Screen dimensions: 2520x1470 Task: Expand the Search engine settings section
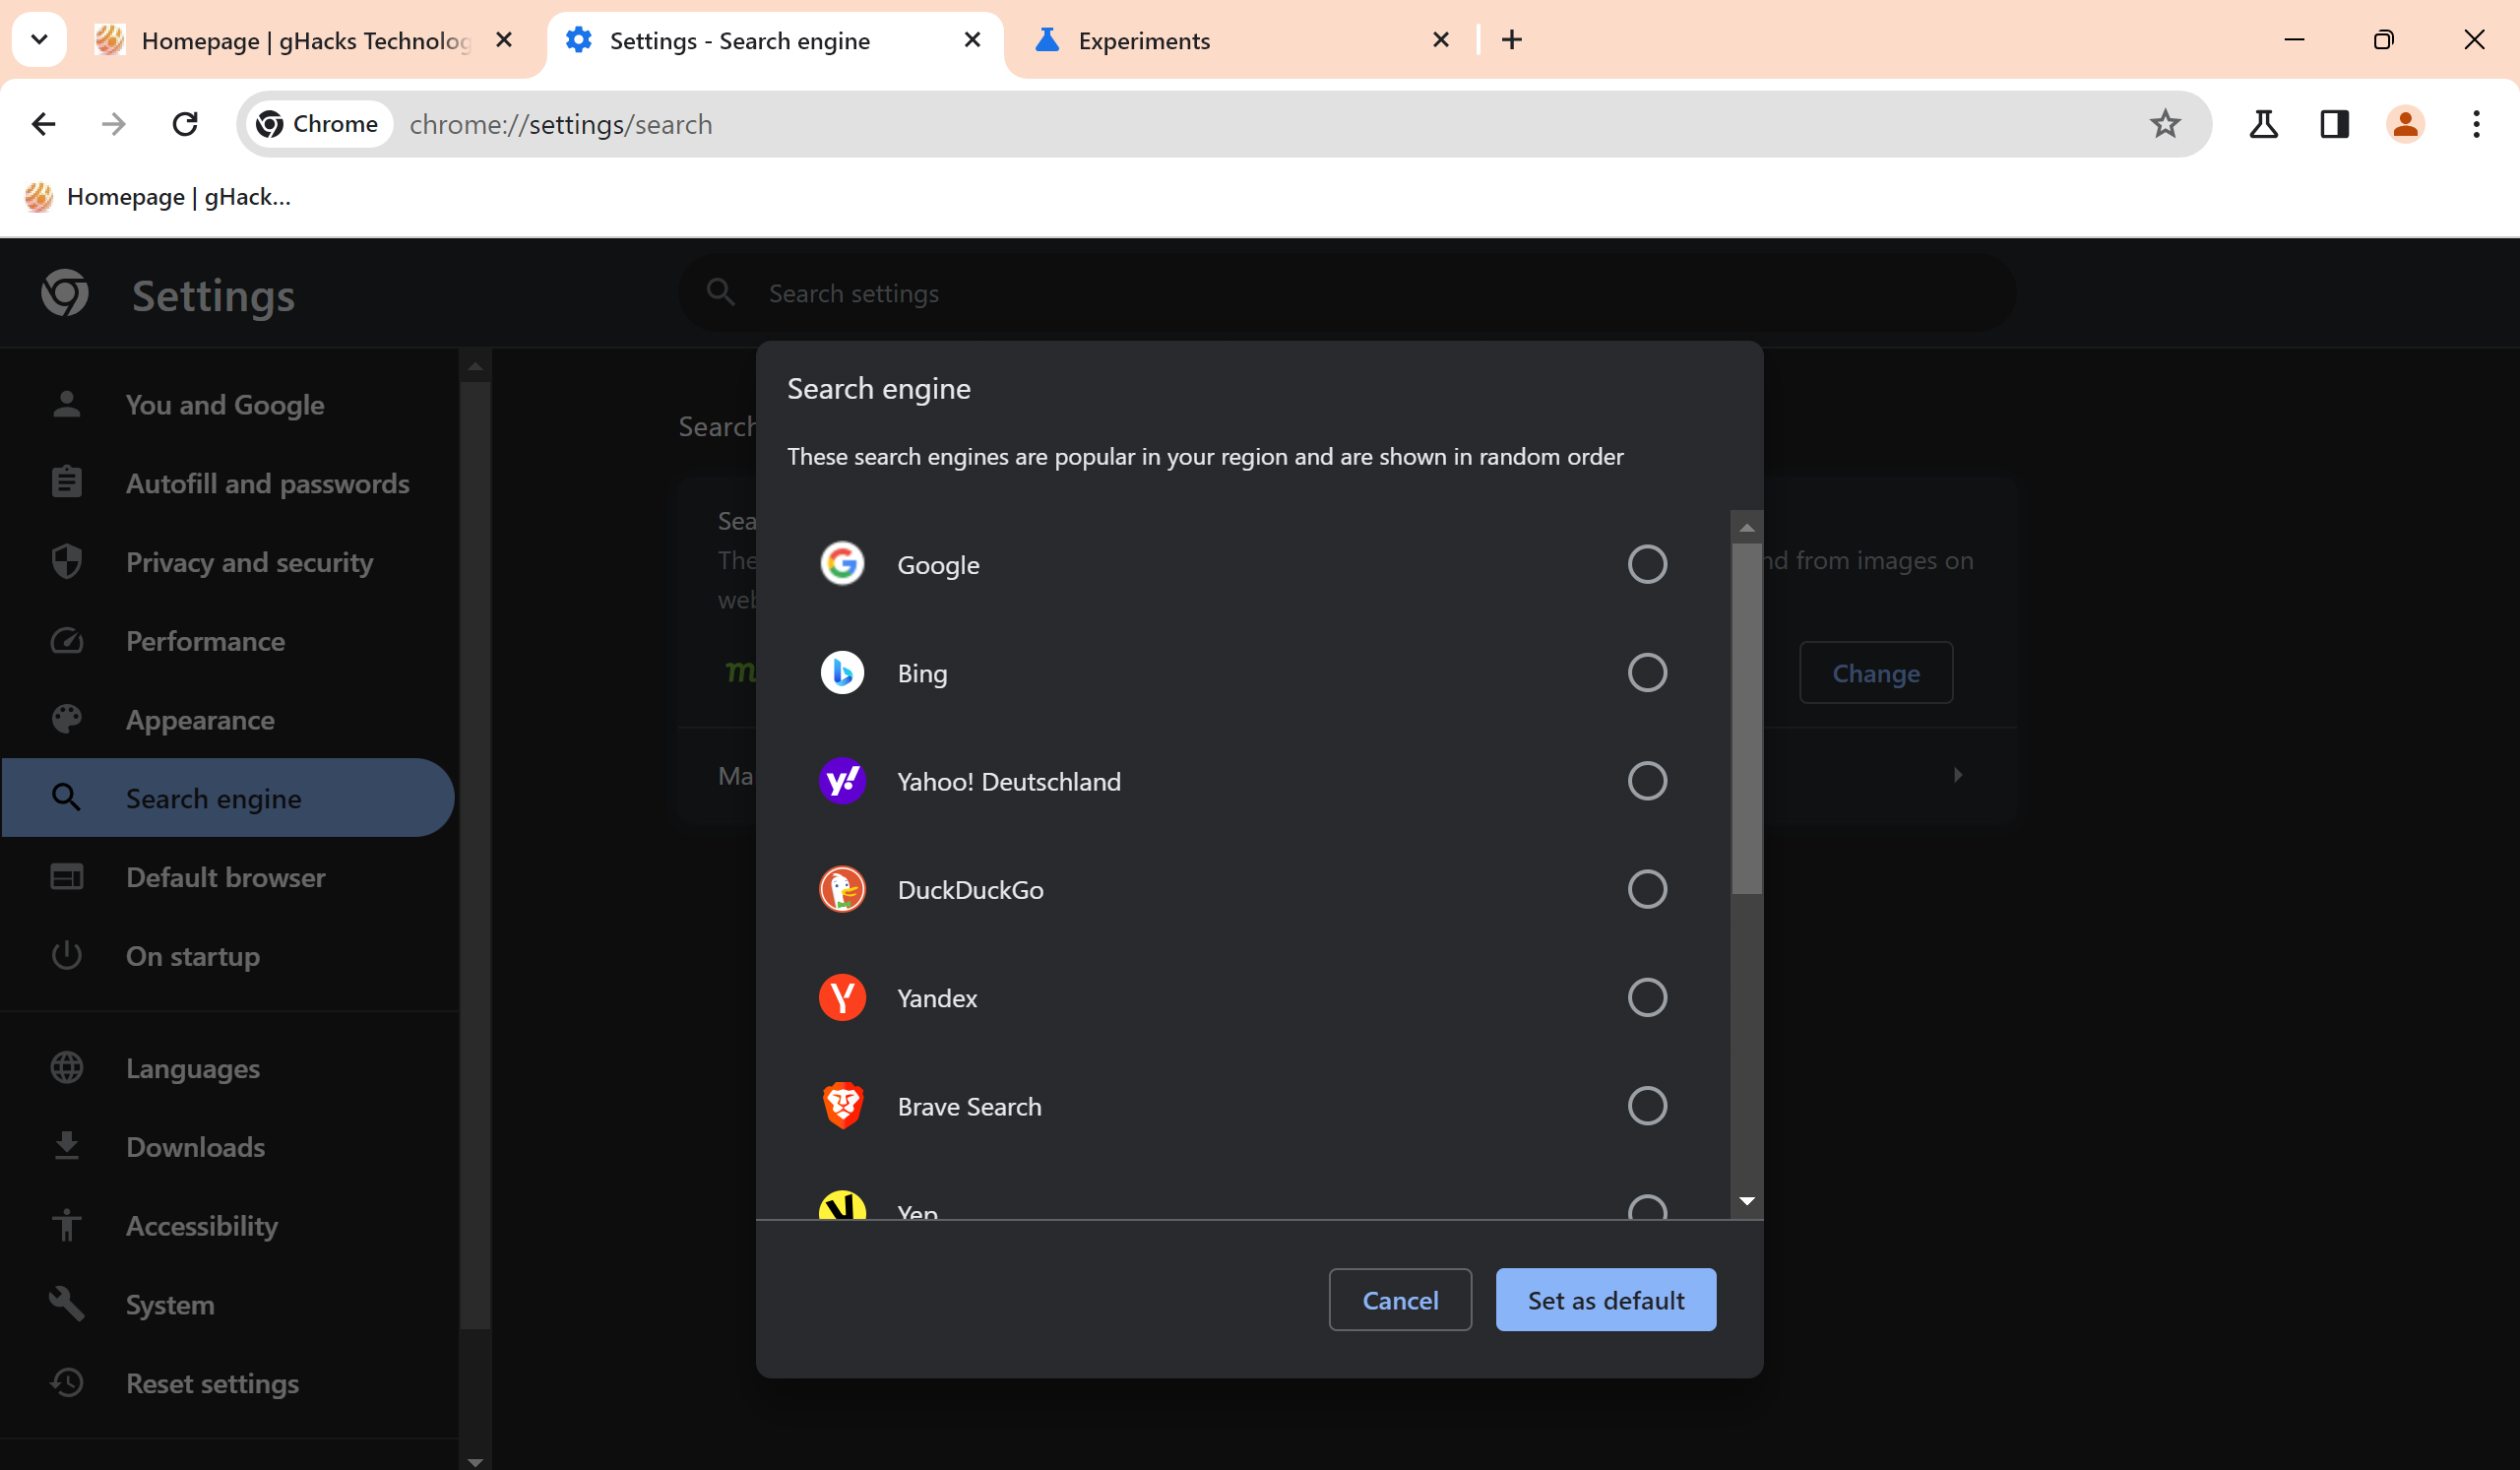(1957, 775)
